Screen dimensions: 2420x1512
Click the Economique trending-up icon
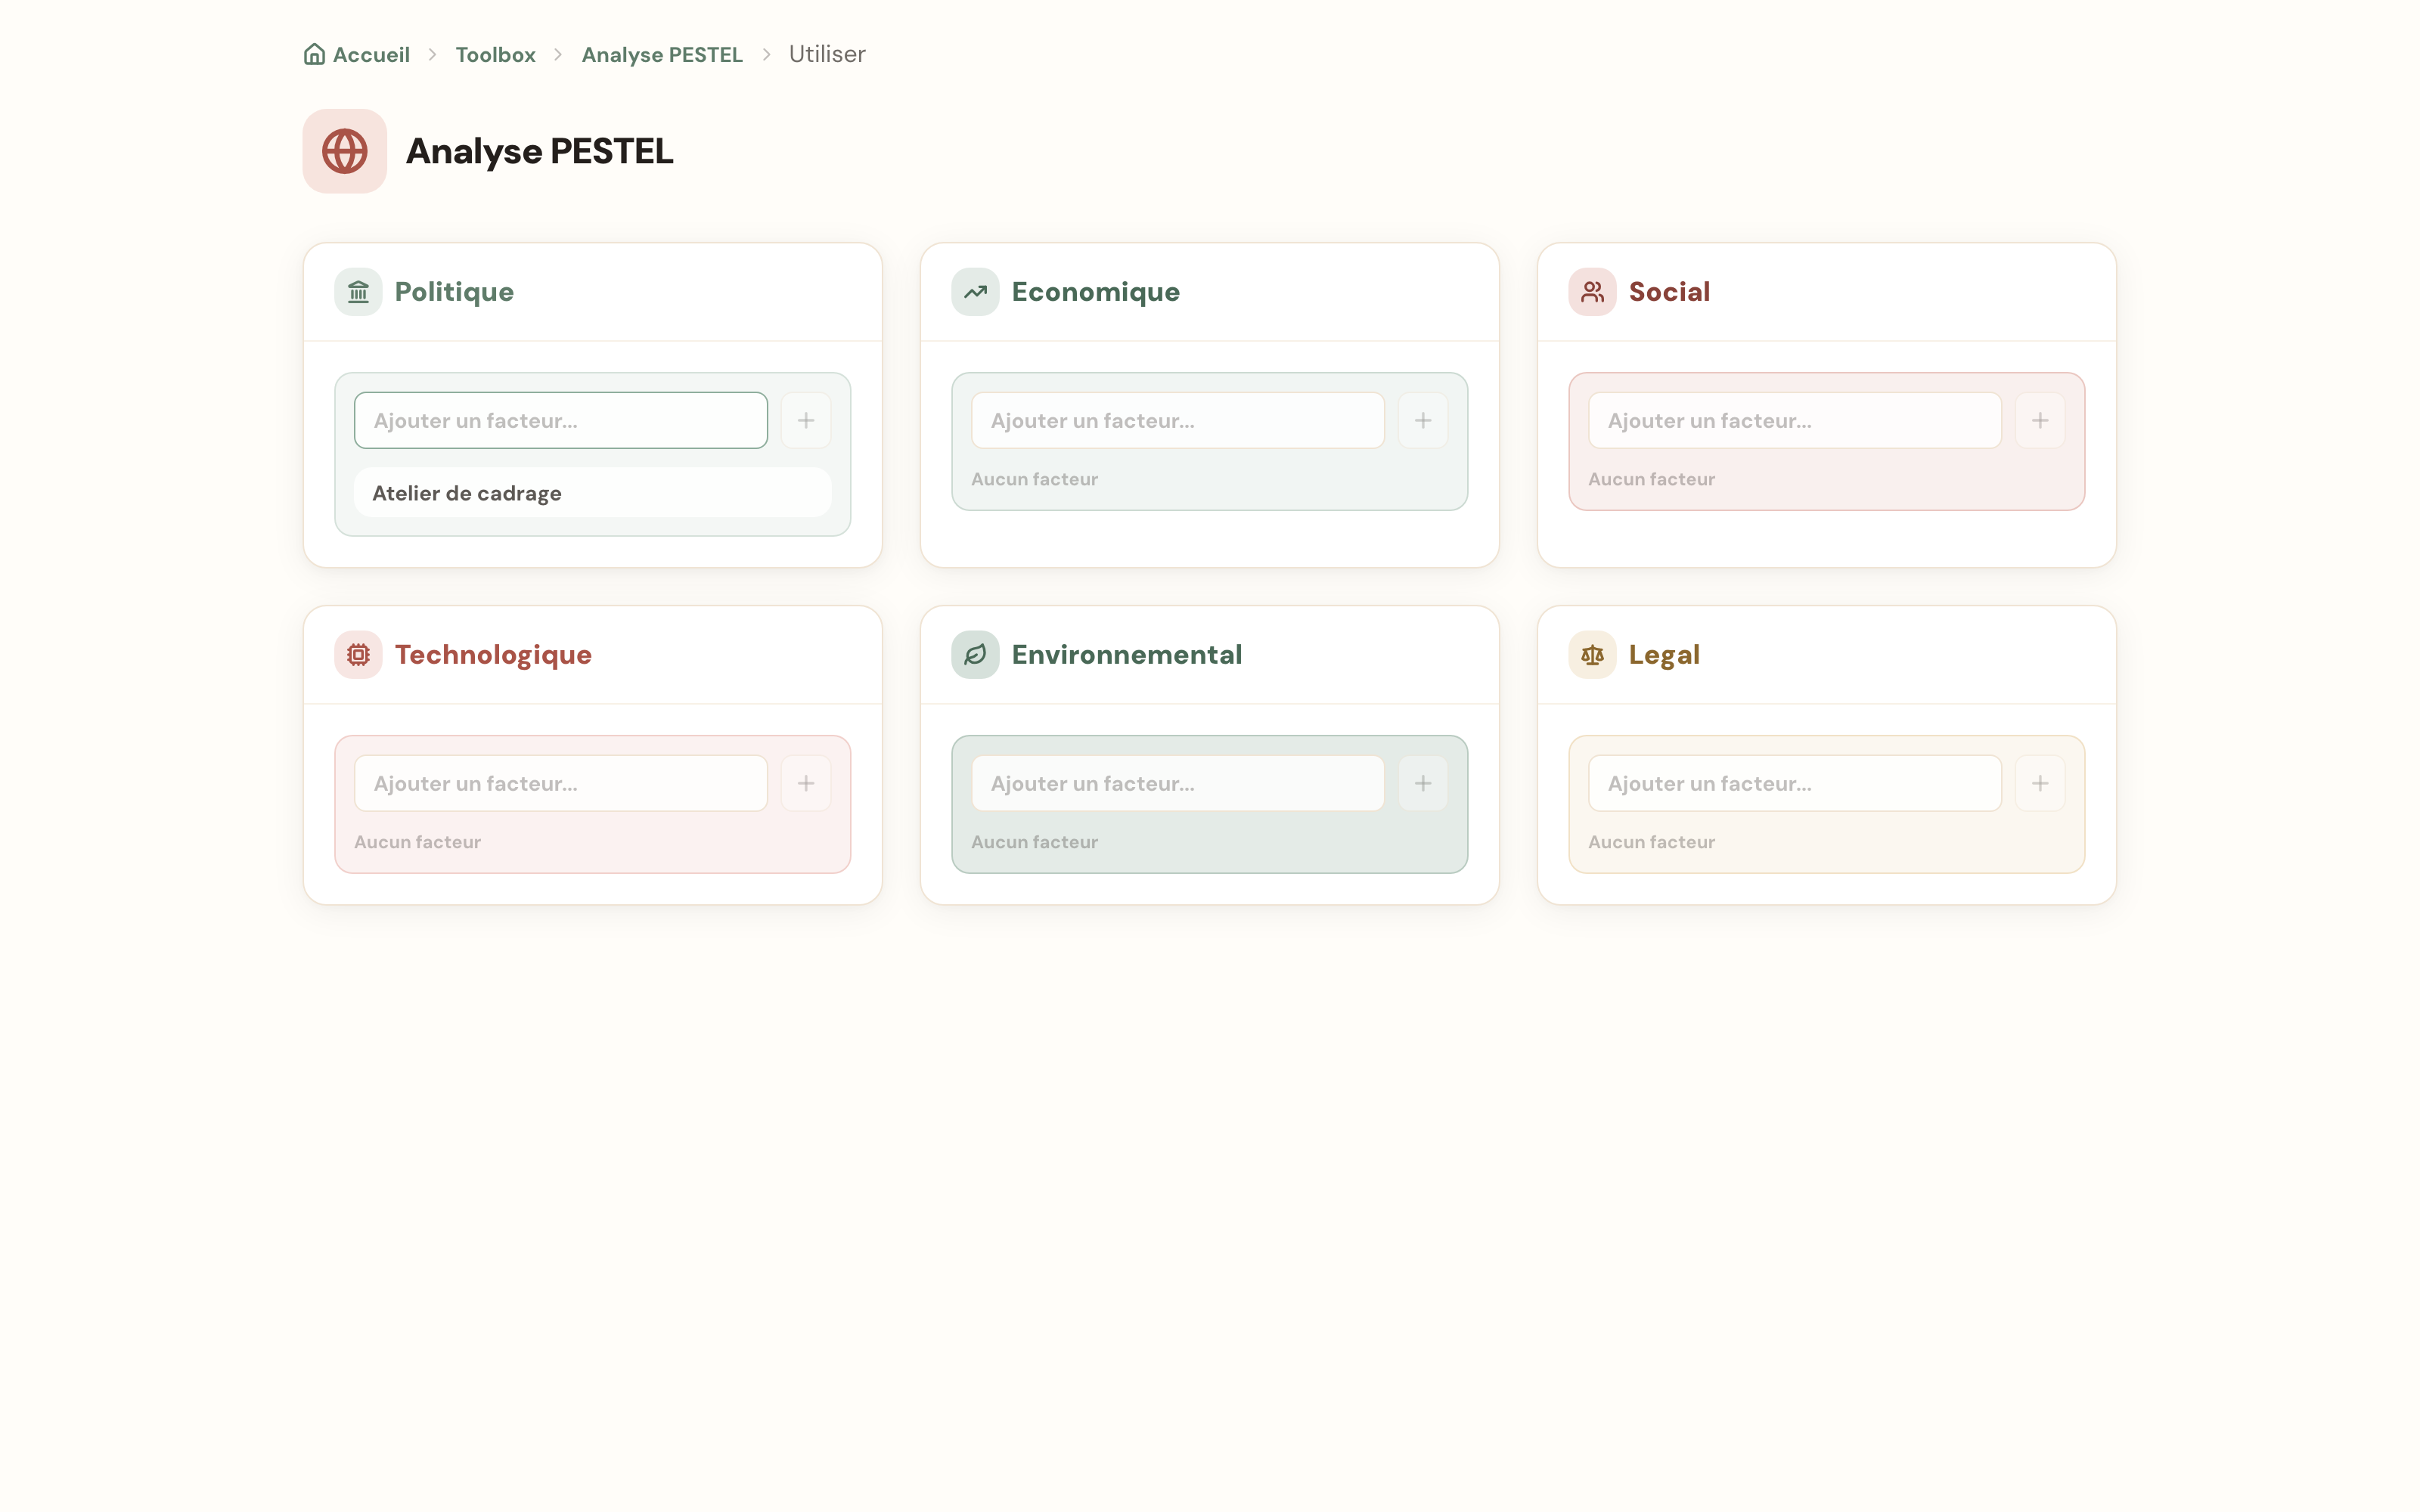pos(975,292)
